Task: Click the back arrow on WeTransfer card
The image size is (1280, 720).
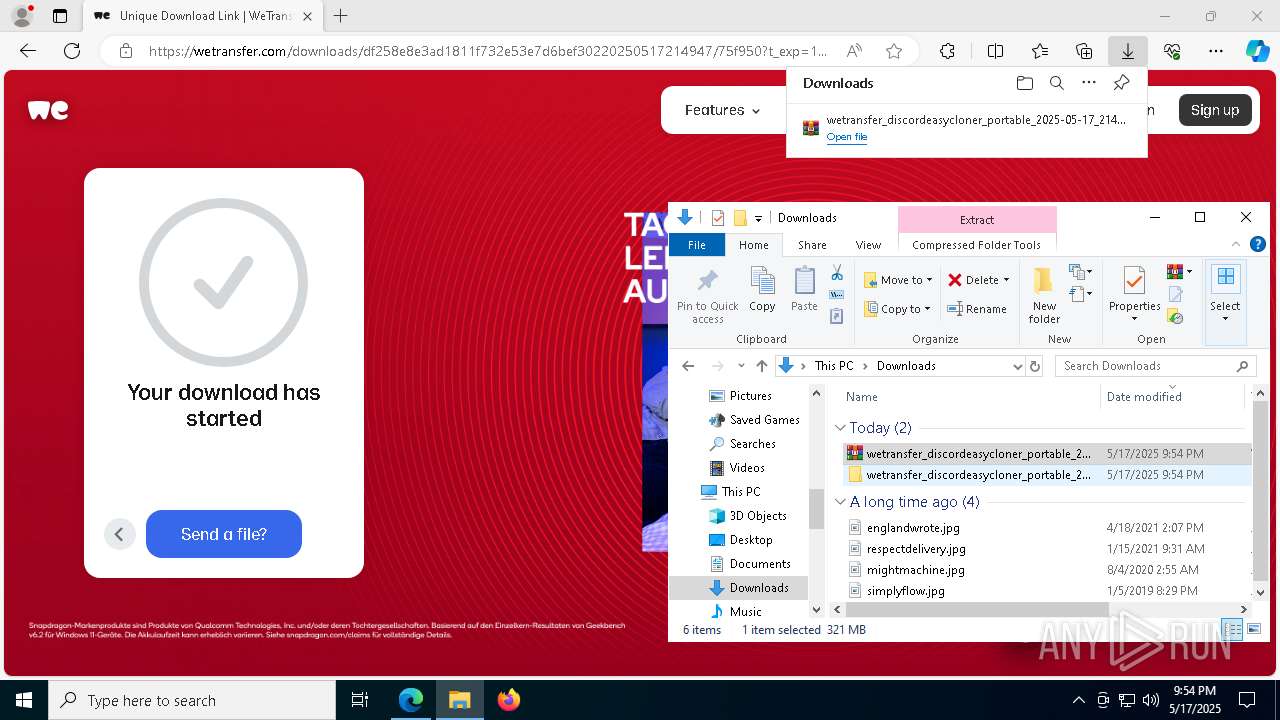Action: (119, 534)
